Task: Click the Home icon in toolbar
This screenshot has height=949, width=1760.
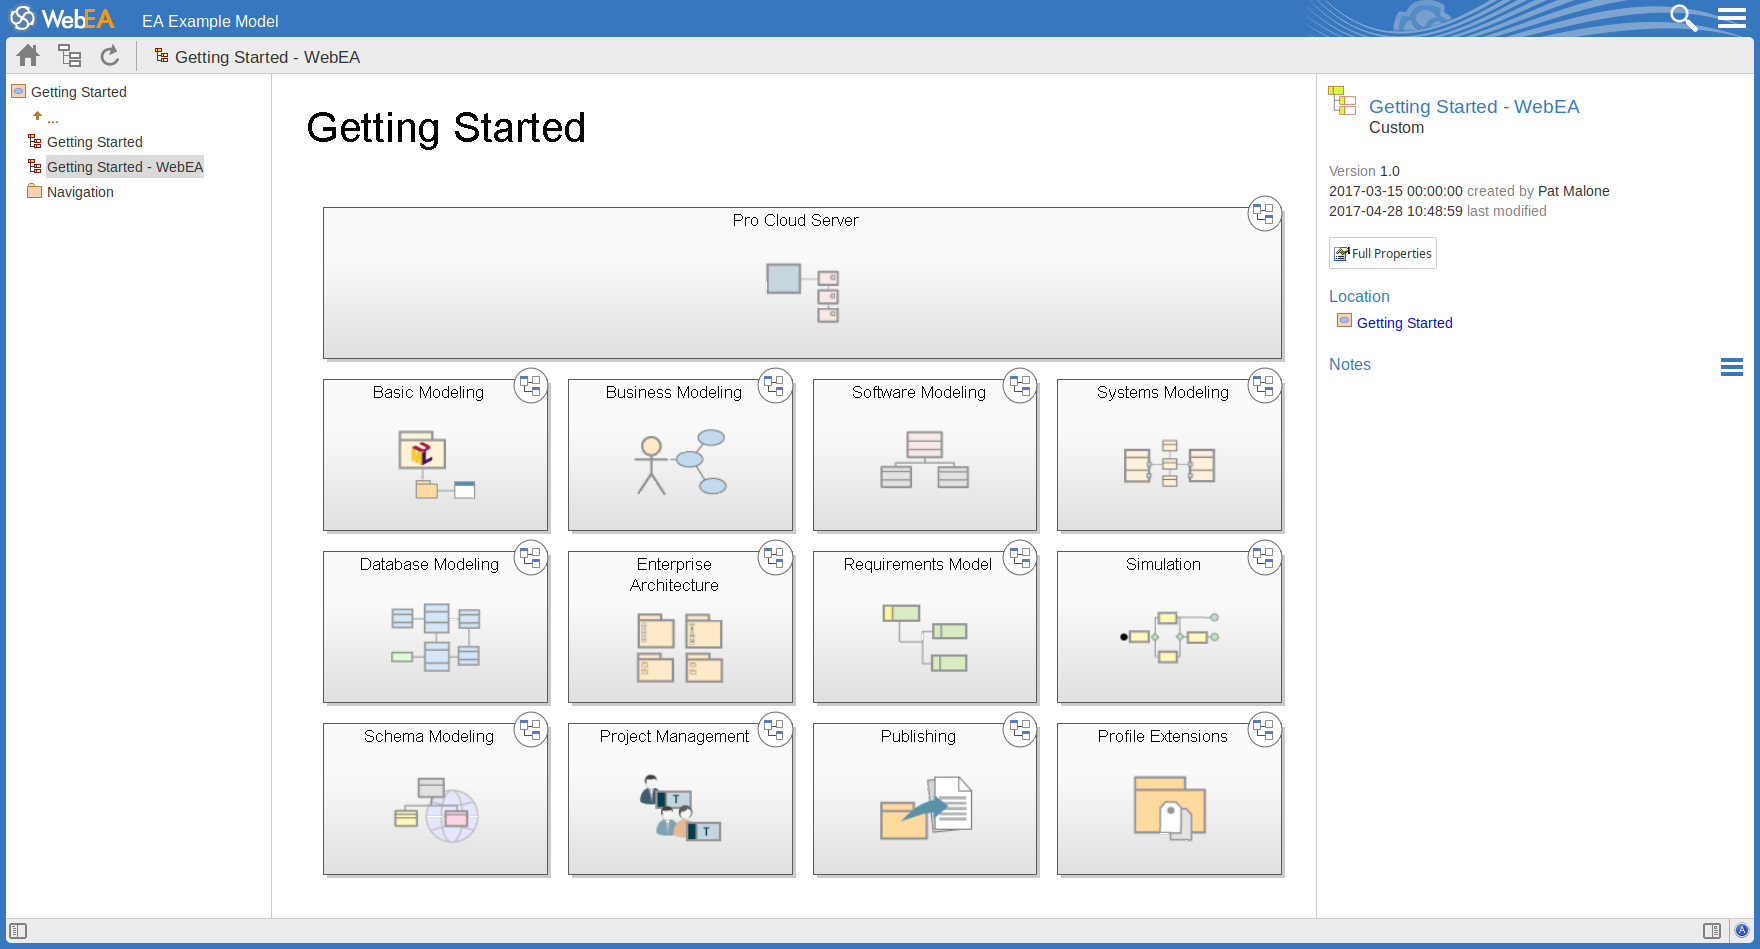Action: tap(28, 56)
